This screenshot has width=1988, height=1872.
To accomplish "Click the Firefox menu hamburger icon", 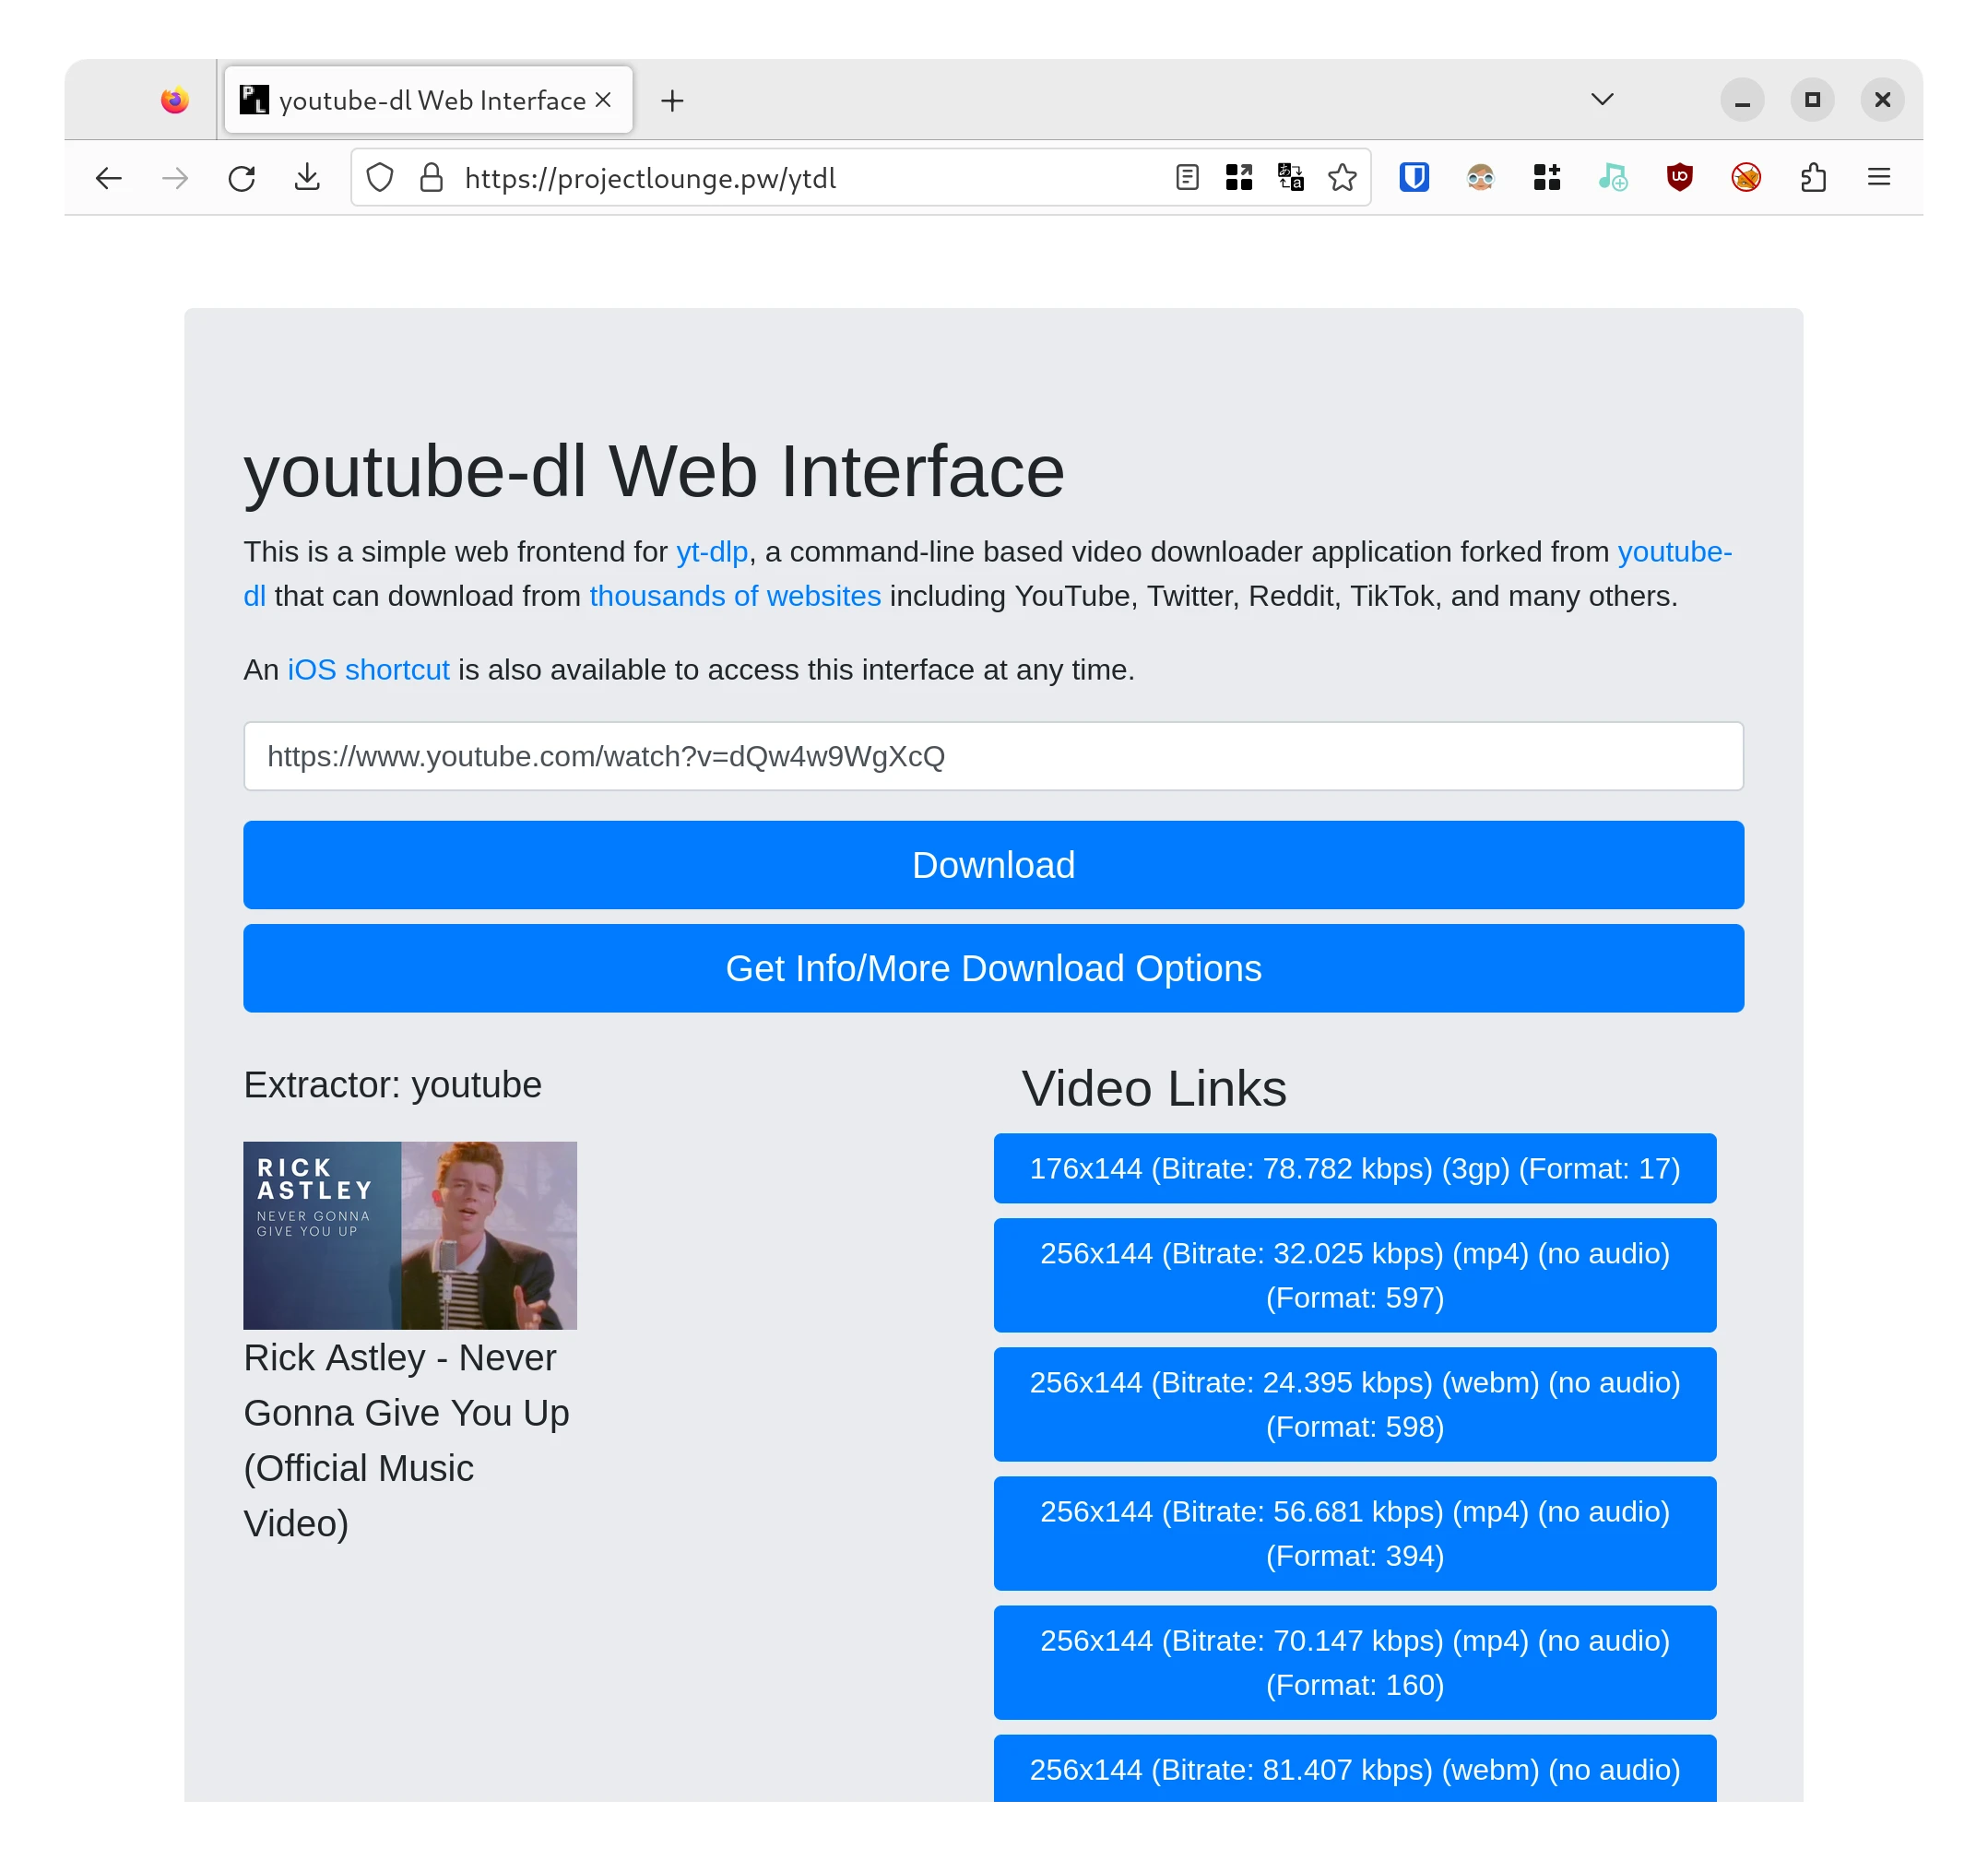I will tap(1879, 176).
